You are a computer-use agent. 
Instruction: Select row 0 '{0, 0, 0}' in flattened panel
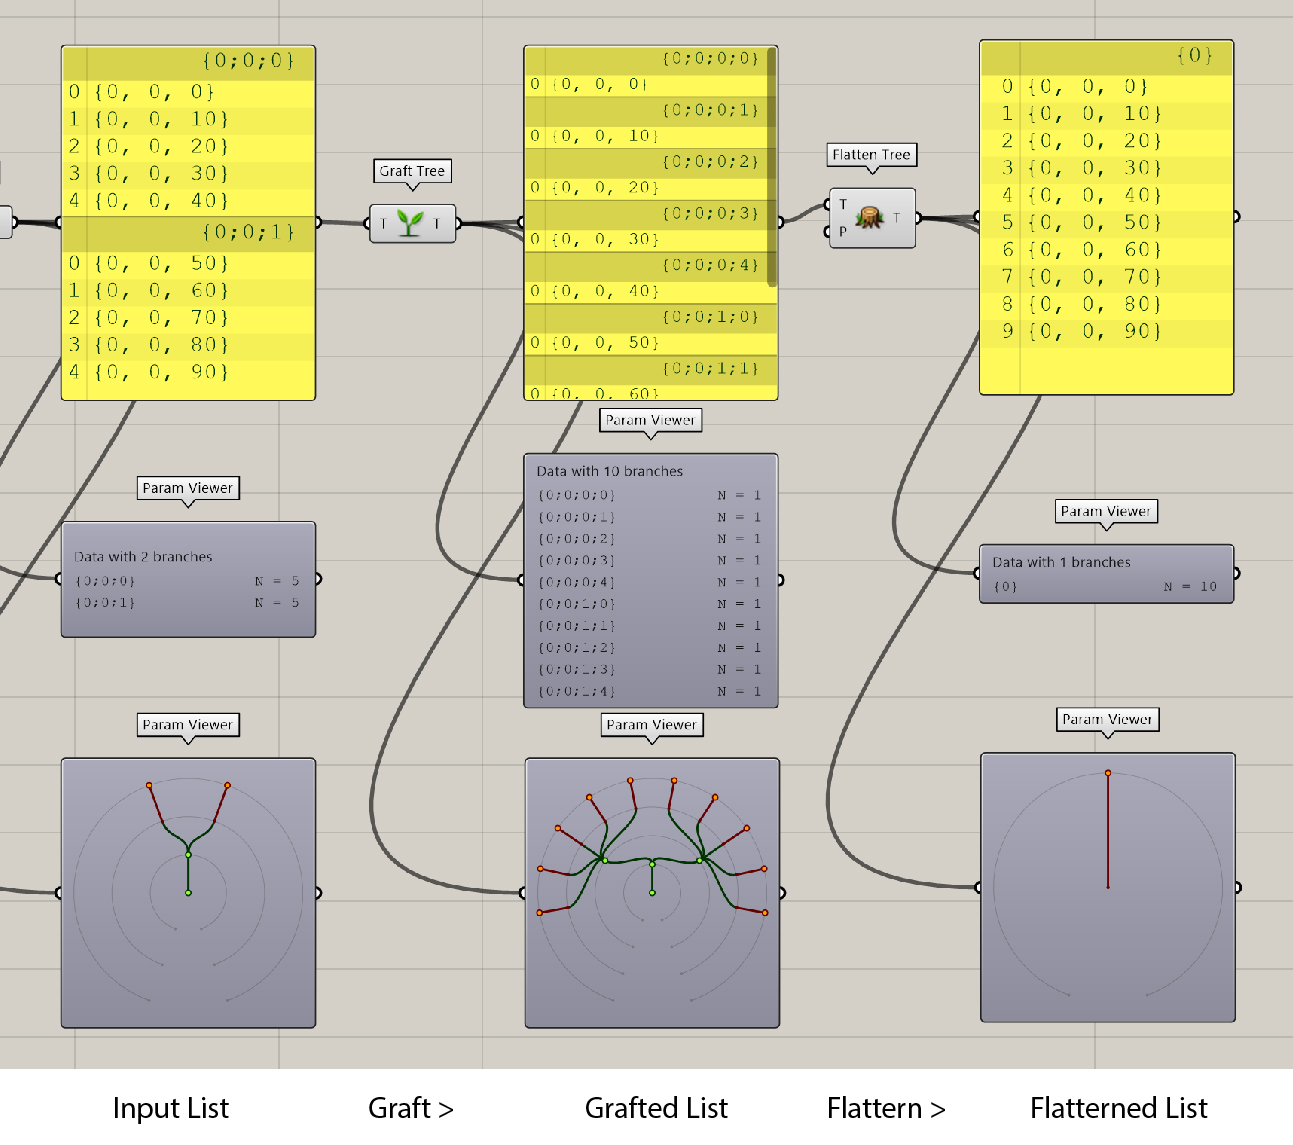(x=1106, y=88)
